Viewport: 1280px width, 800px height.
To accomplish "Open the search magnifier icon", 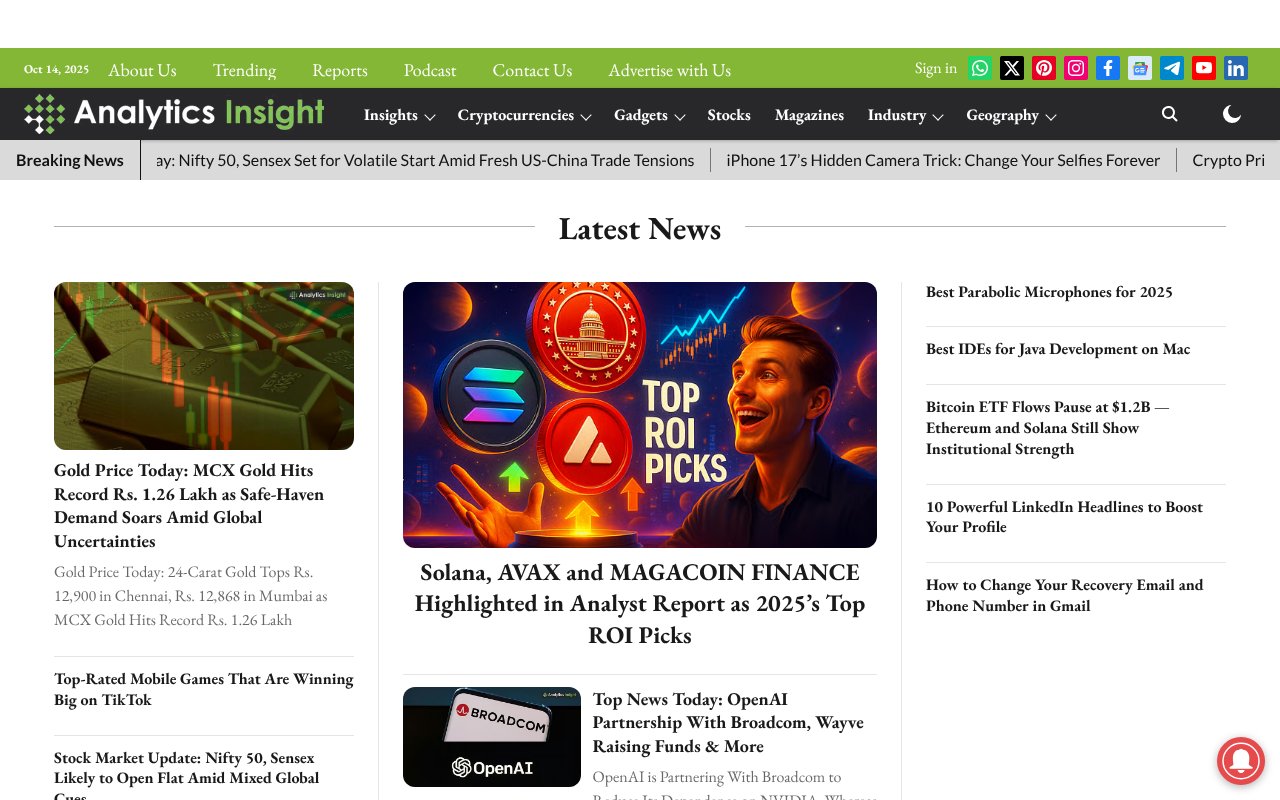I will pos(1169,114).
